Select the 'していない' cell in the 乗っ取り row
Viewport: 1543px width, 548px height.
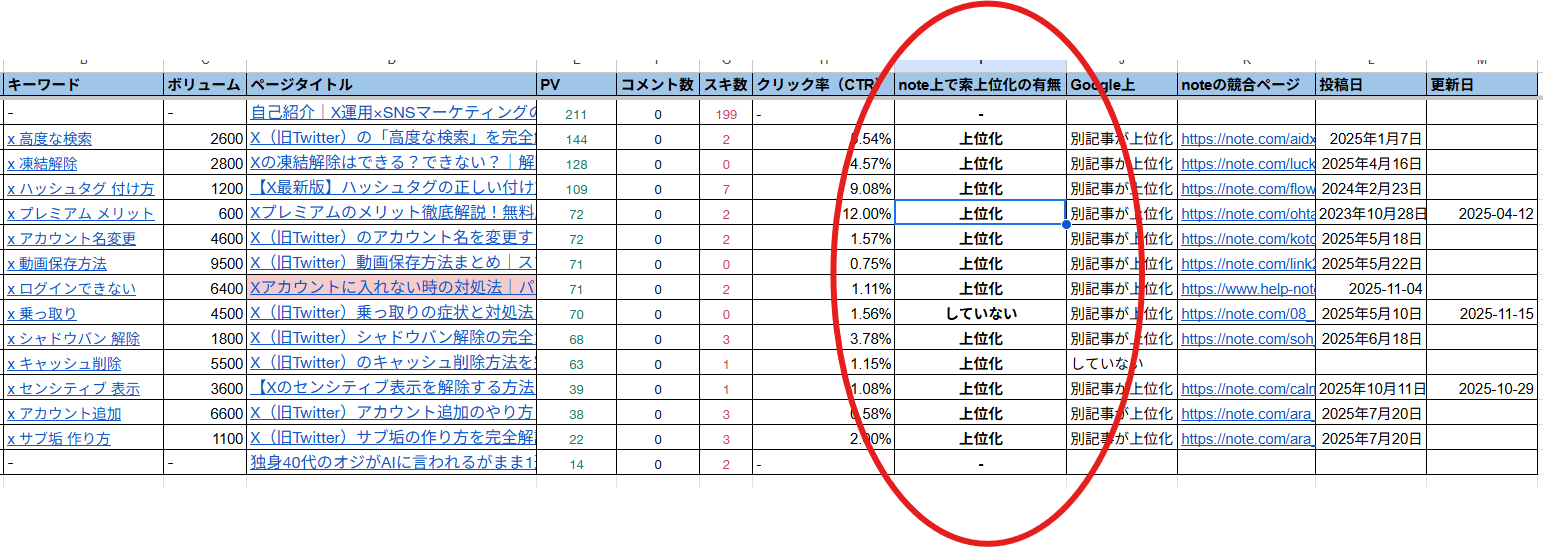click(x=980, y=314)
